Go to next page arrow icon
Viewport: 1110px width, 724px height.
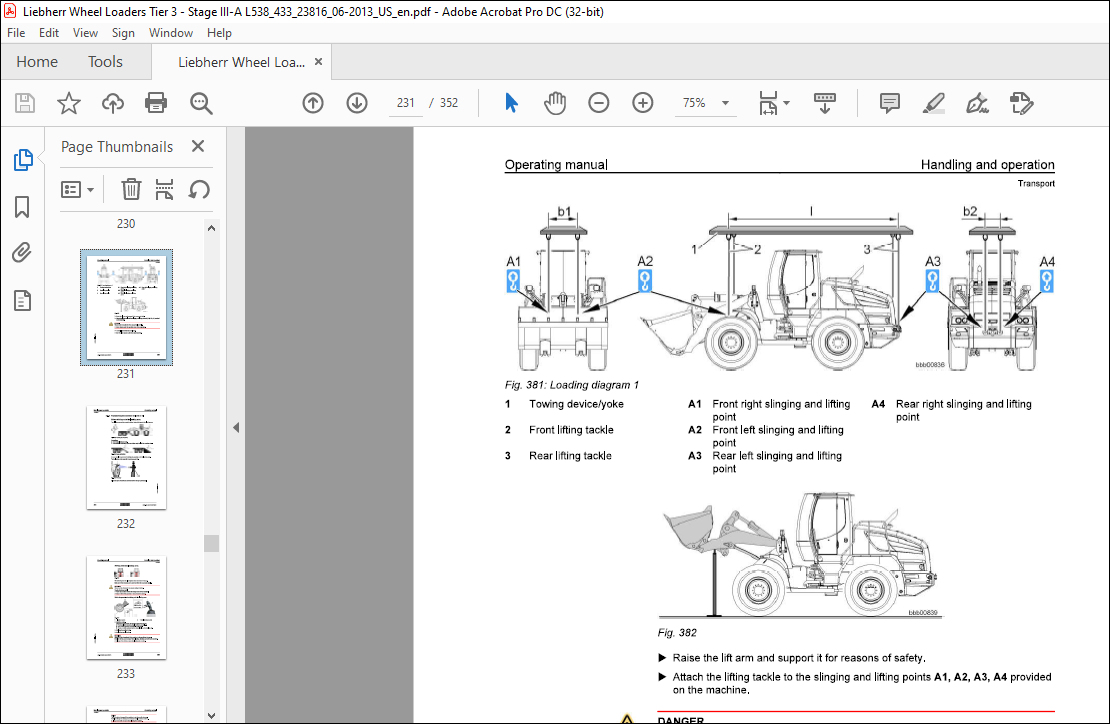pyautogui.click(x=357, y=103)
